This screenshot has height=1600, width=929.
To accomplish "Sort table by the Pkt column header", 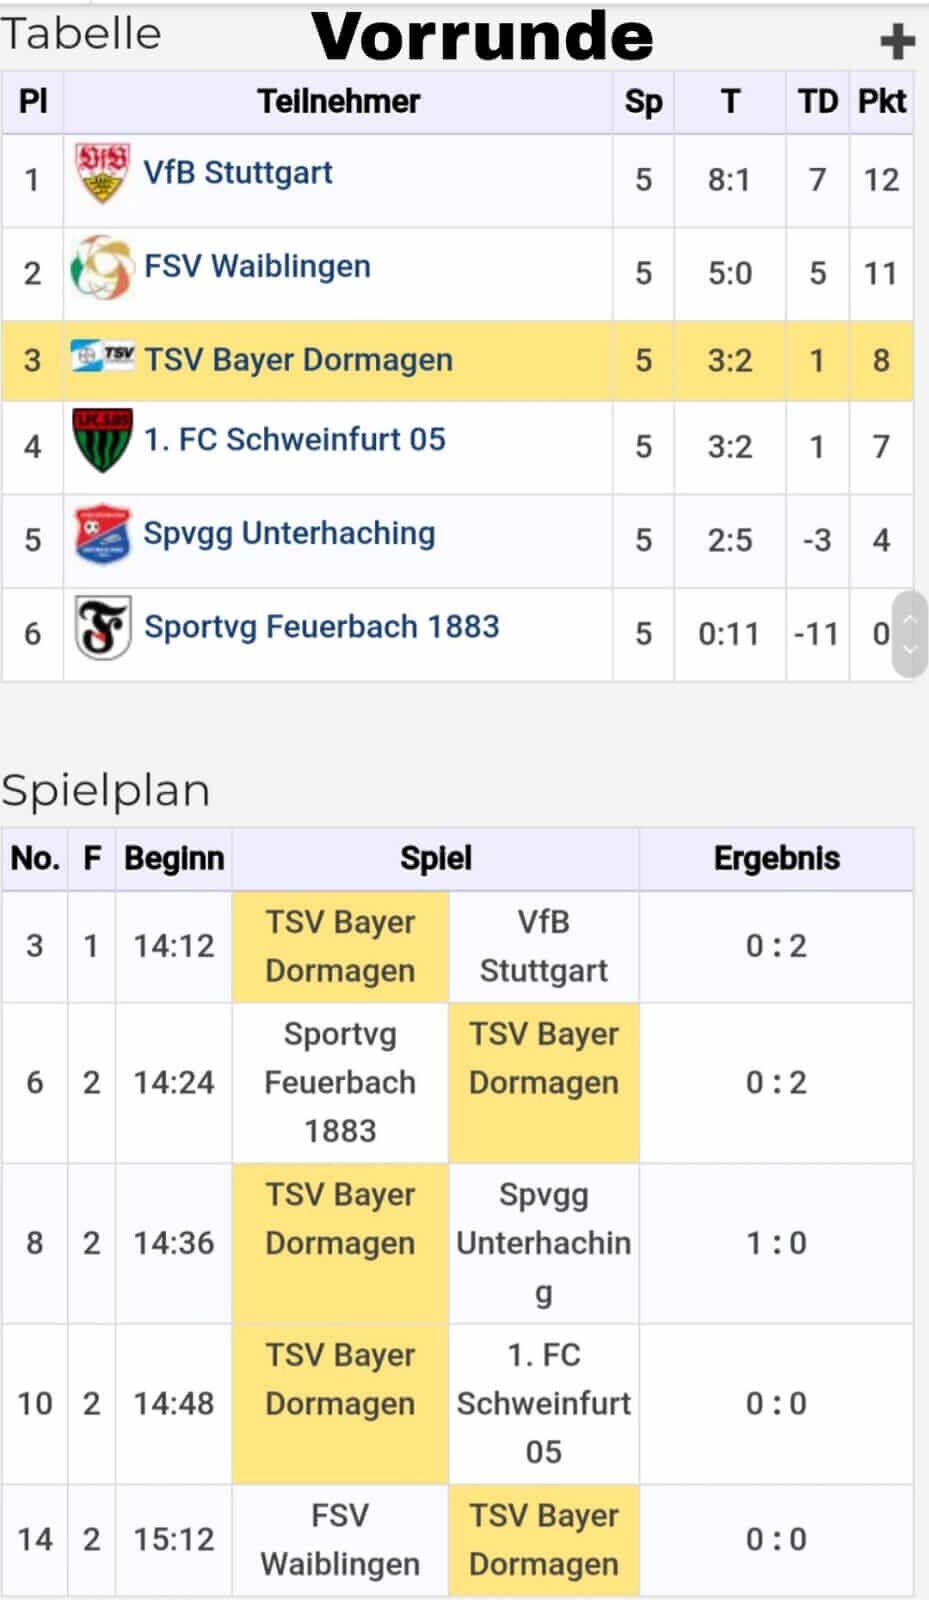I will click(x=881, y=101).
